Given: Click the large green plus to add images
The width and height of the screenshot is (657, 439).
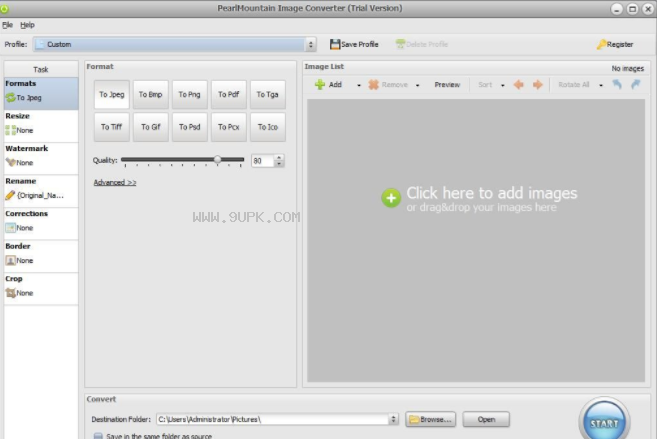Looking at the screenshot, I should pyautogui.click(x=391, y=198).
